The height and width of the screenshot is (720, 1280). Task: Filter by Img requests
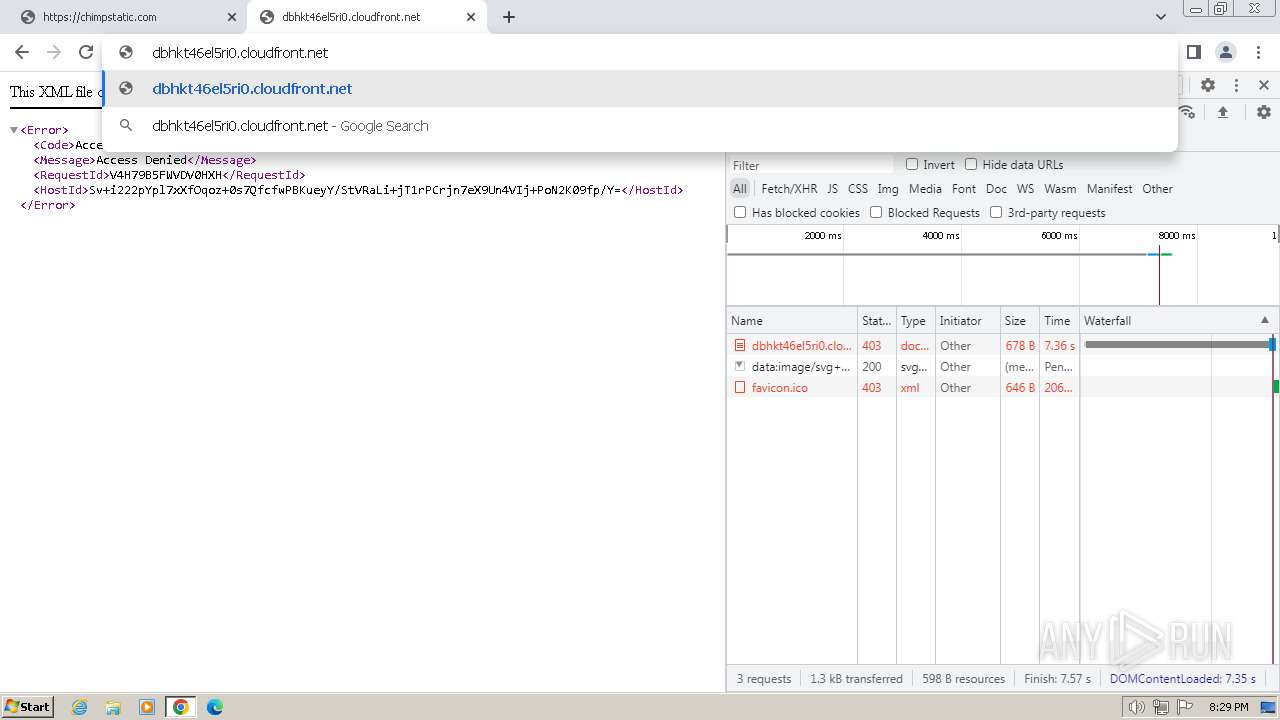888,189
